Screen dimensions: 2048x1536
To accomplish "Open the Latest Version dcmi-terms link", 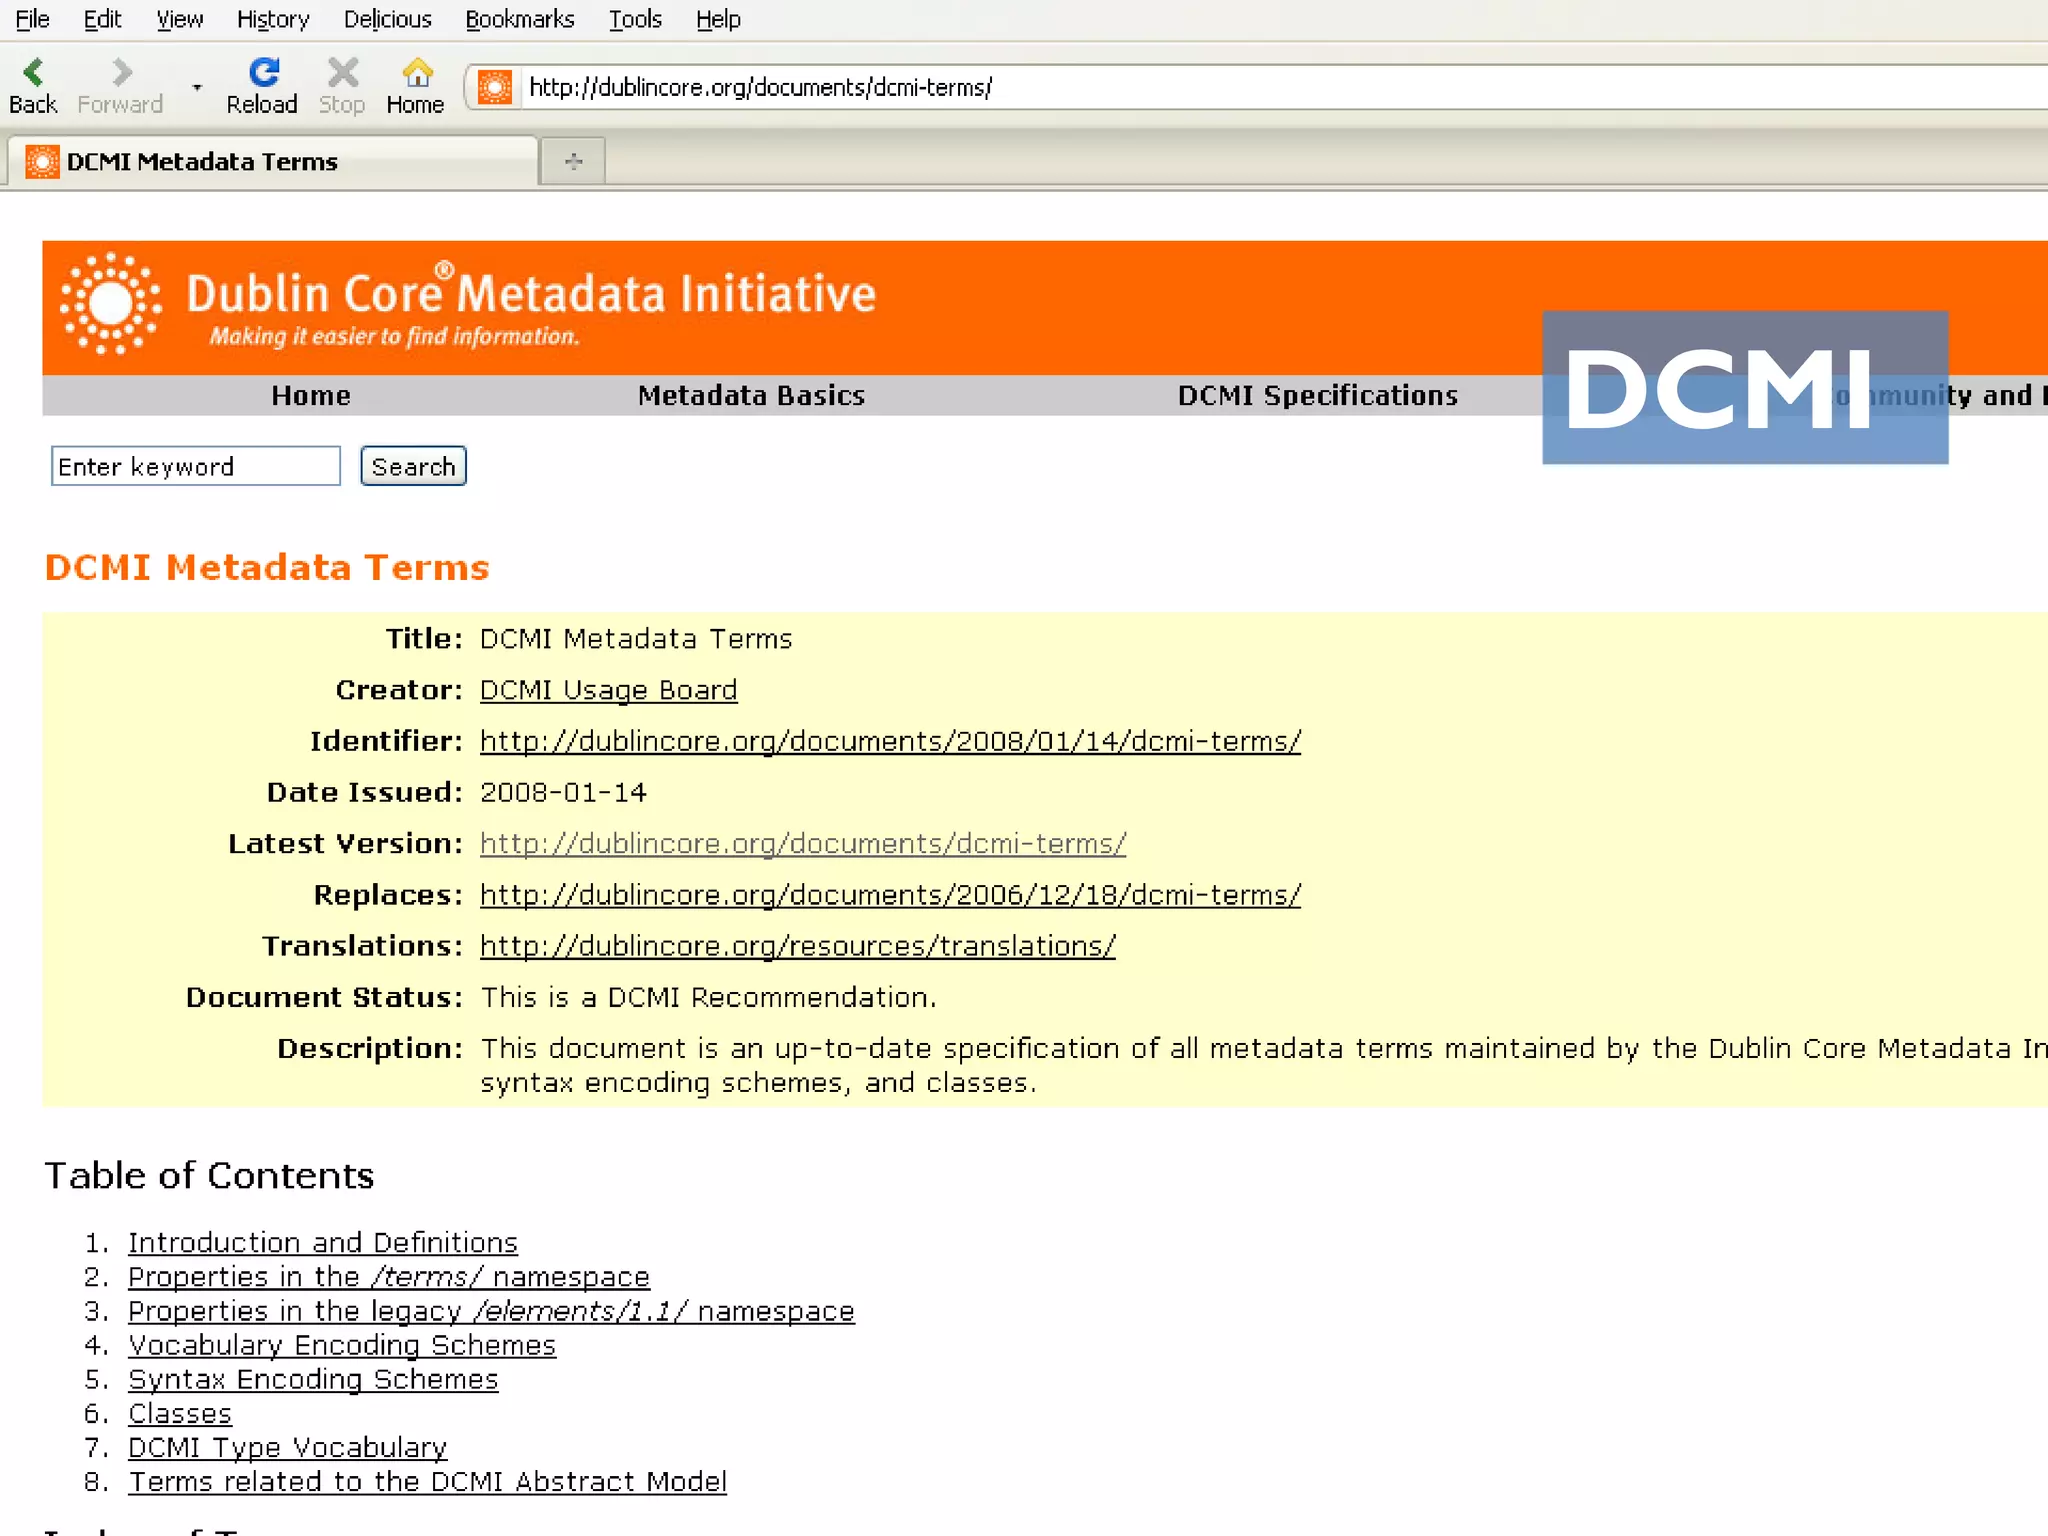I will click(x=803, y=843).
